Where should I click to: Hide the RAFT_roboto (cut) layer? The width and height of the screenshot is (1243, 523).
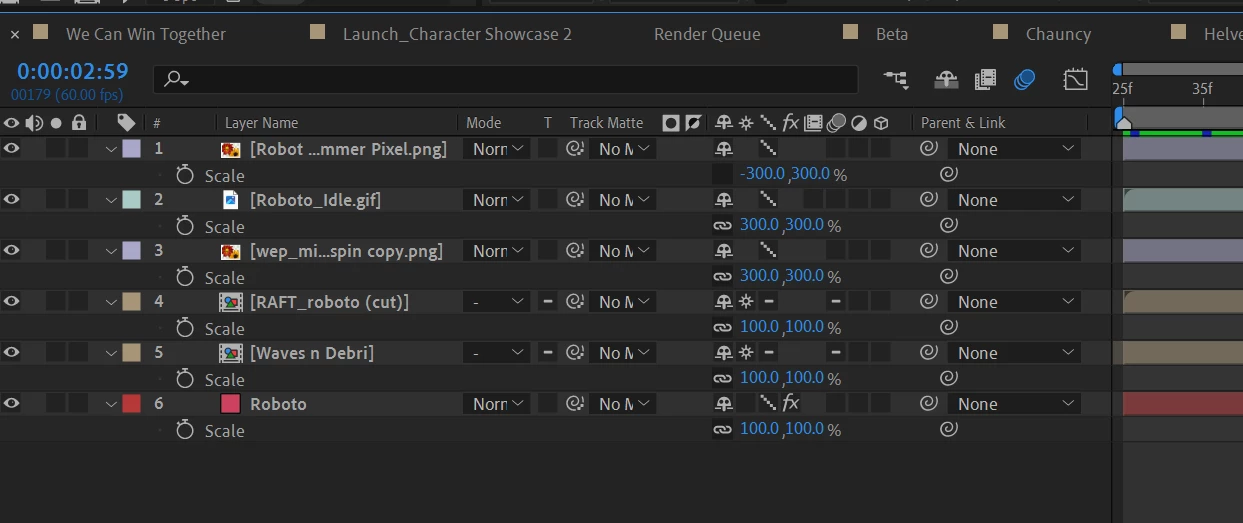pos(11,302)
